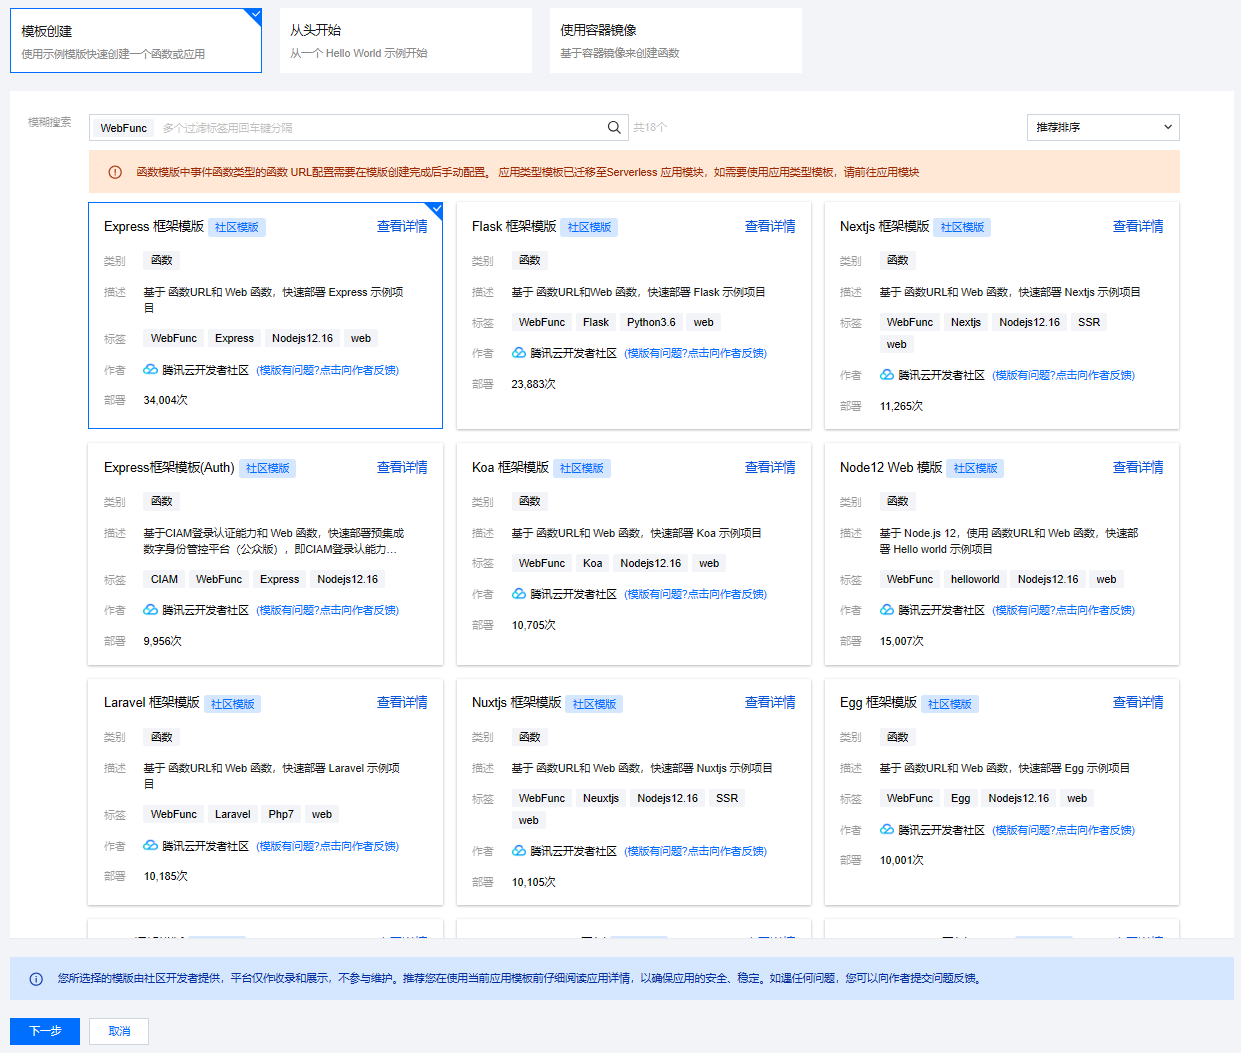Click author feedback link in Flask 框架模版 card
The height and width of the screenshot is (1053, 1241).
click(x=696, y=353)
